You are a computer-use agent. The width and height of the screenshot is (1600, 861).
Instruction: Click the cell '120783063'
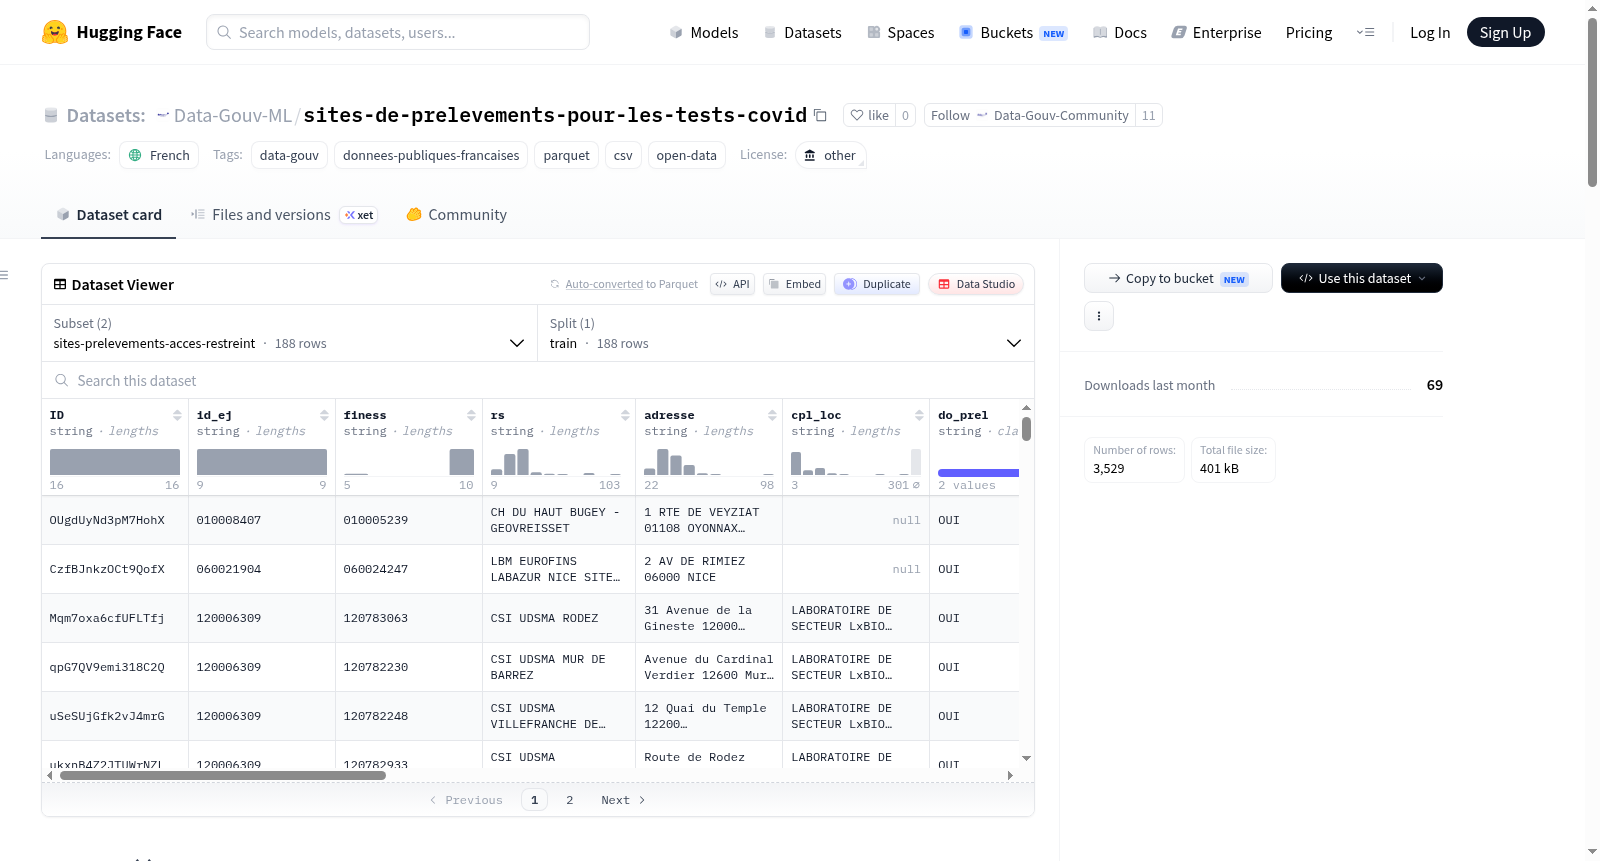pyautogui.click(x=409, y=618)
